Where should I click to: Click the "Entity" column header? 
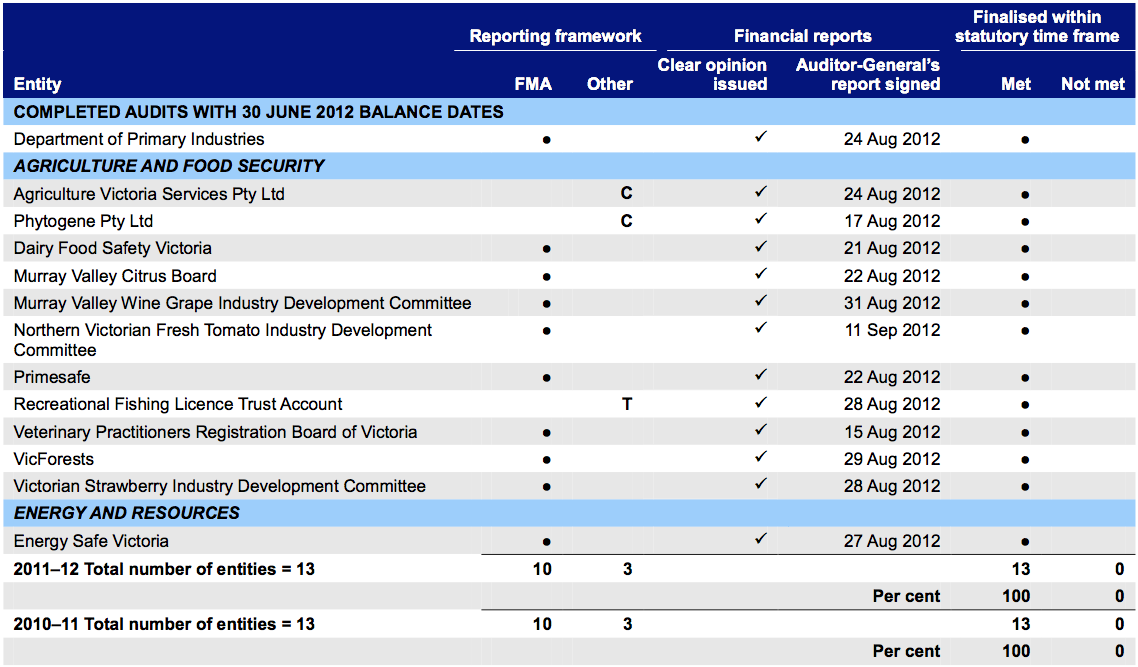37,84
